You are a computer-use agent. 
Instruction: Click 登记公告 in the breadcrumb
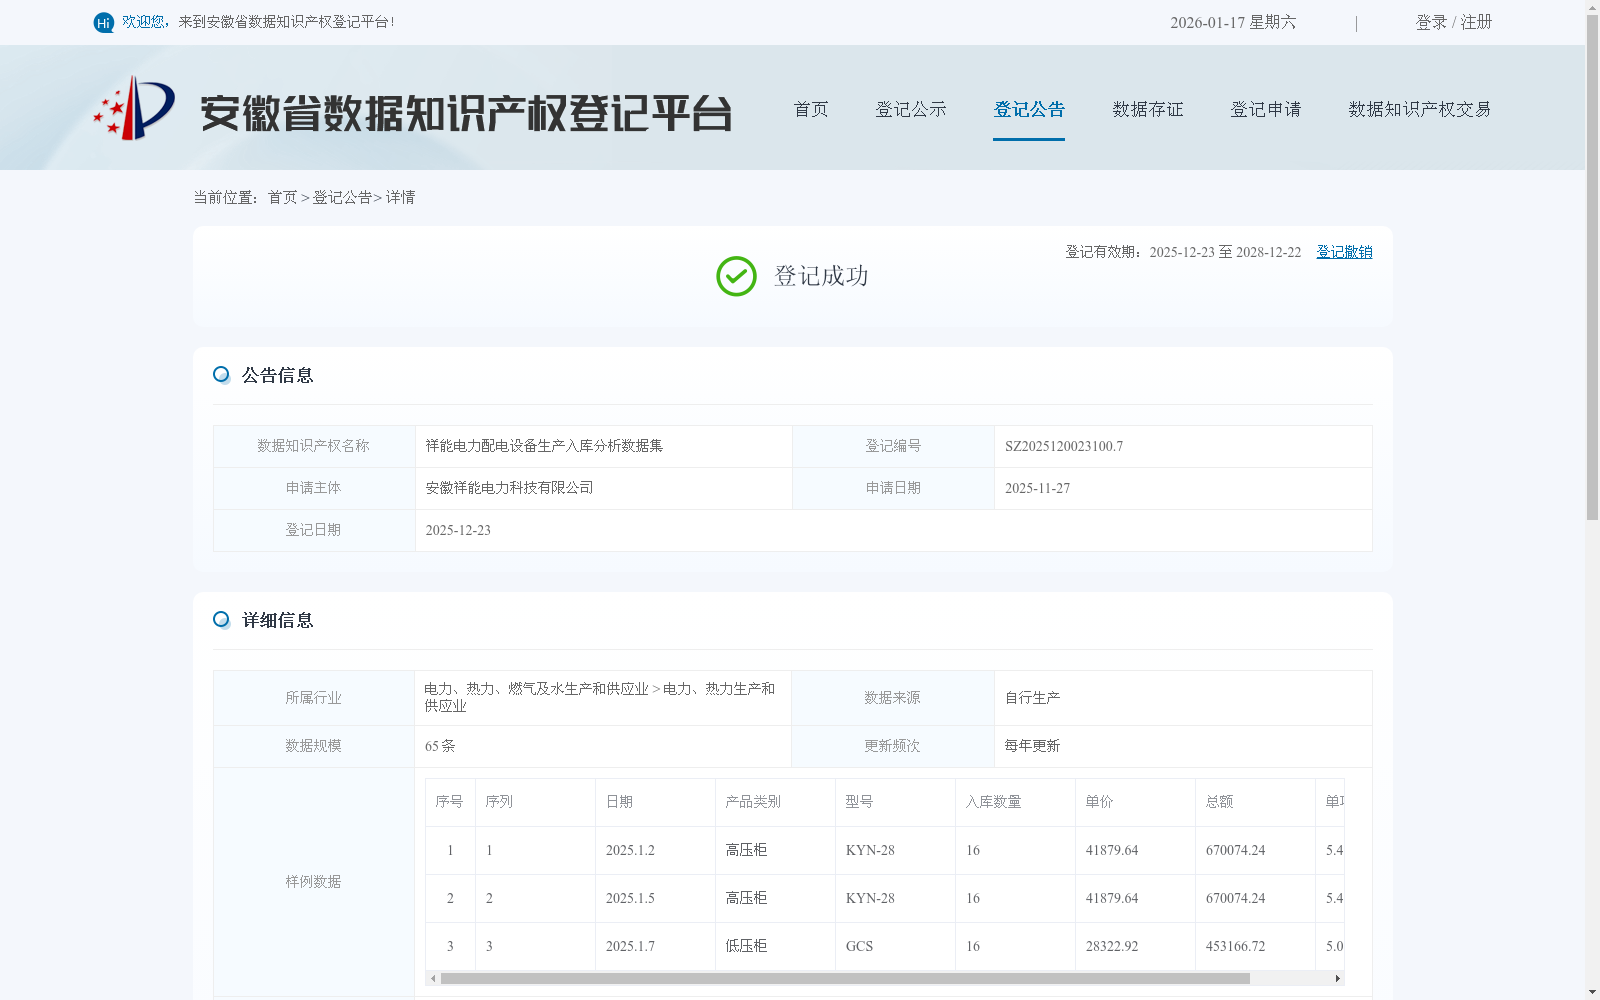(342, 198)
